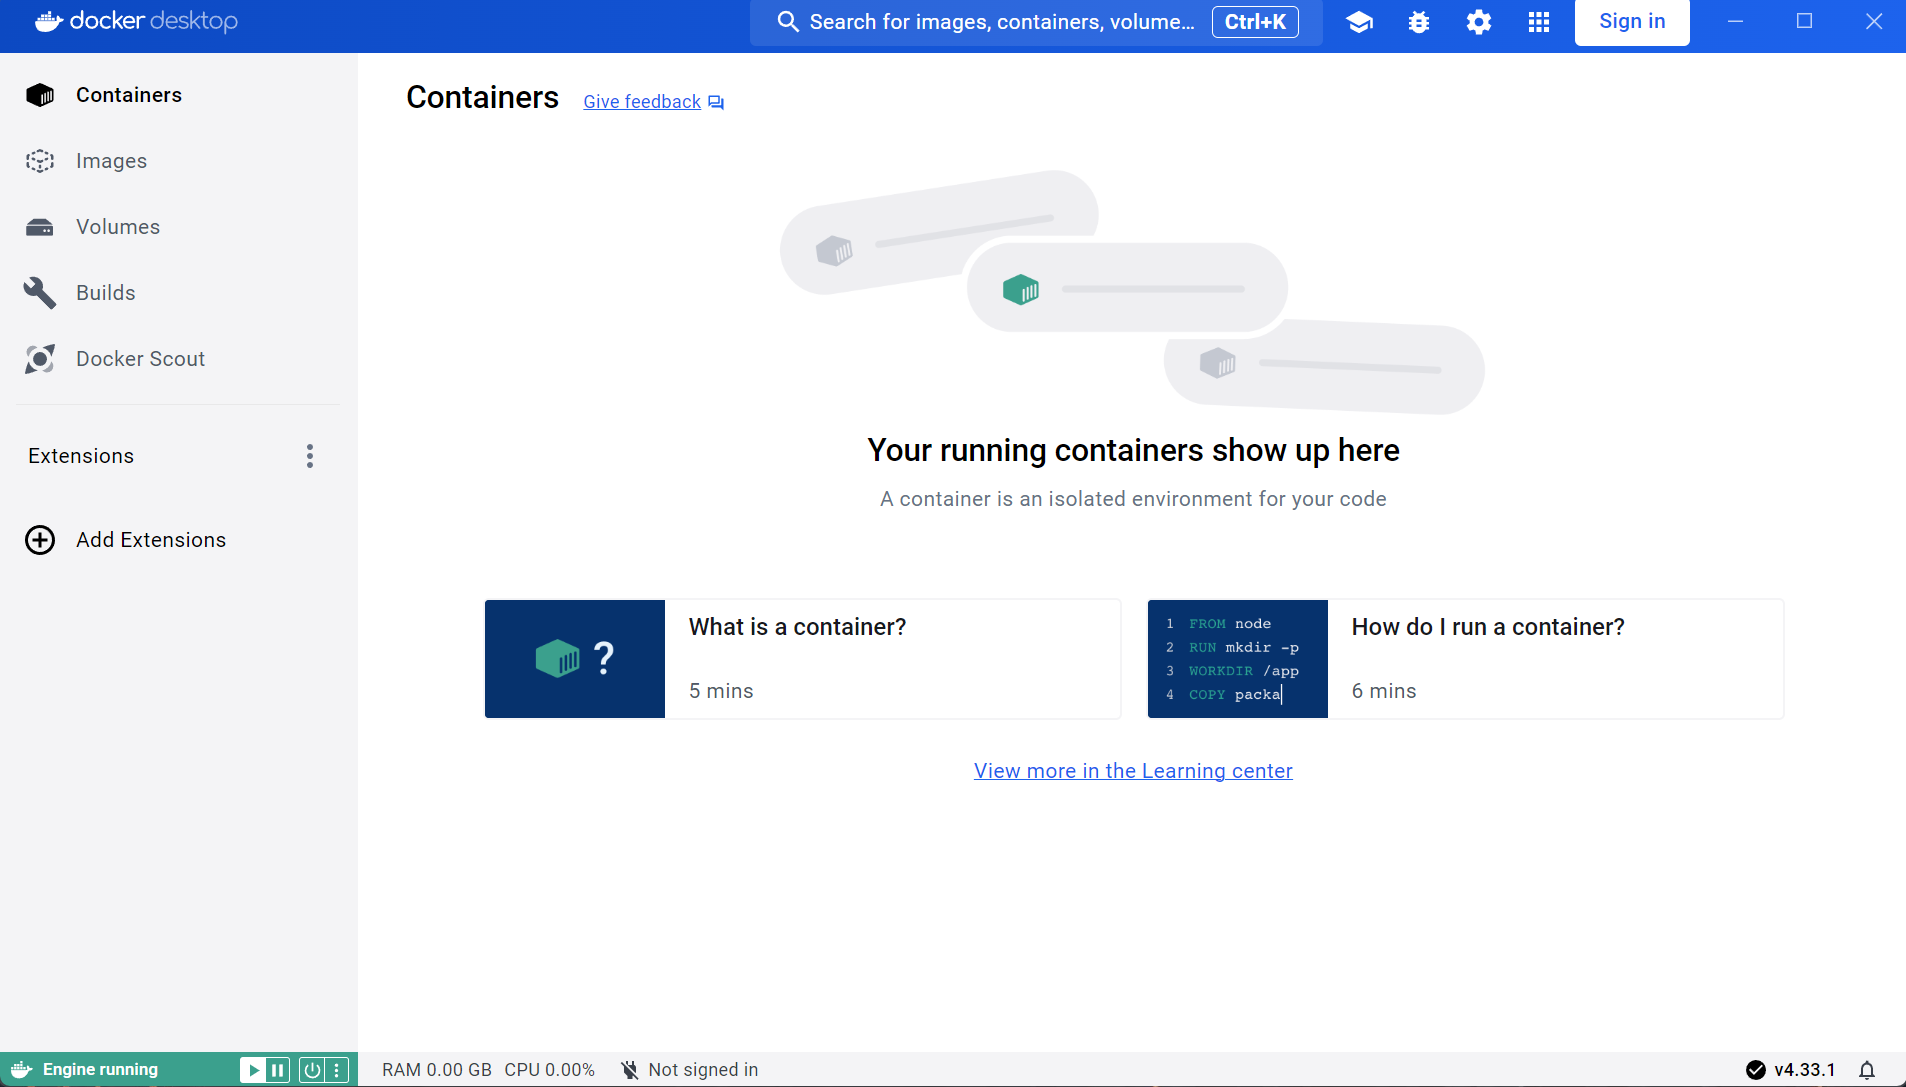Click the whale icon in status bar
The image size is (1906, 1087).
[21, 1070]
